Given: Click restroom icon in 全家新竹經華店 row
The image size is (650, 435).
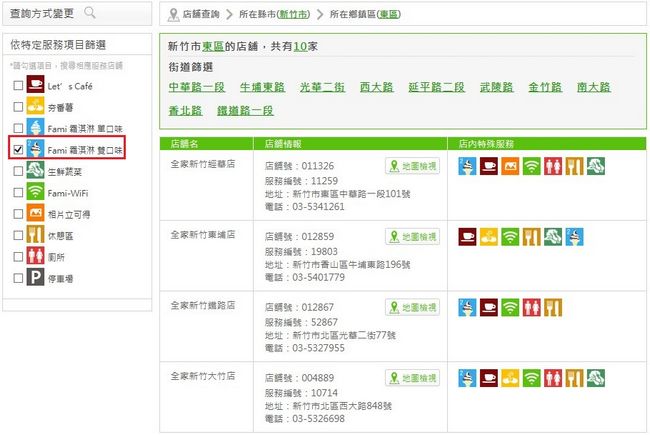Looking at the screenshot, I should (553, 166).
